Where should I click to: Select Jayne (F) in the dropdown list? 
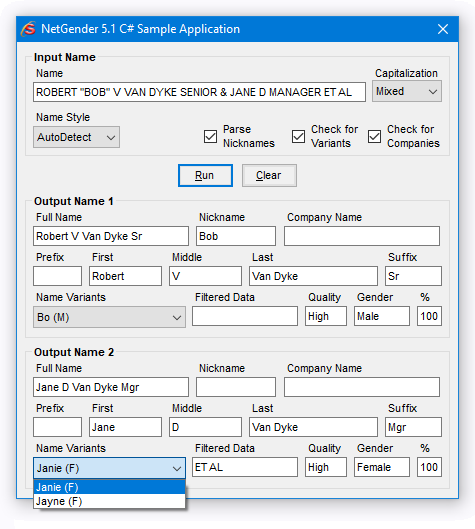109,501
